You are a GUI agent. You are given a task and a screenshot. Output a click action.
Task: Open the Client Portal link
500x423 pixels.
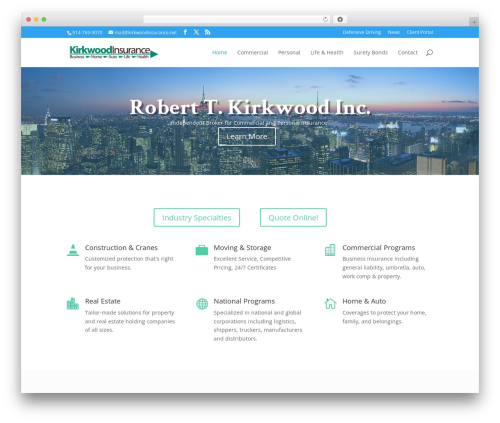tap(420, 32)
